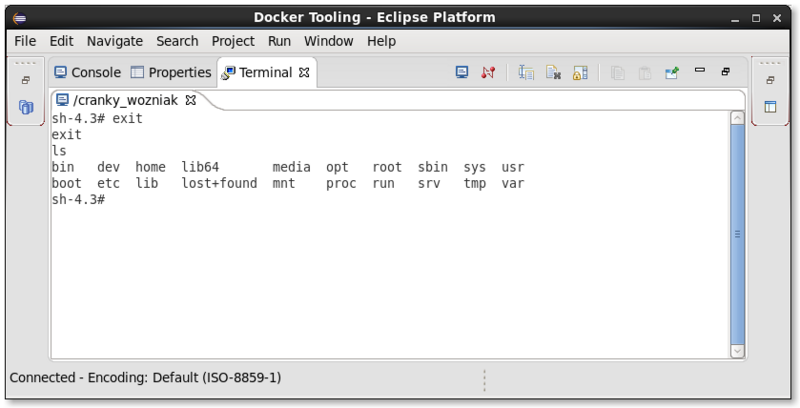The width and height of the screenshot is (800, 408).
Task: Open the Edit menu
Action: pos(61,41)
